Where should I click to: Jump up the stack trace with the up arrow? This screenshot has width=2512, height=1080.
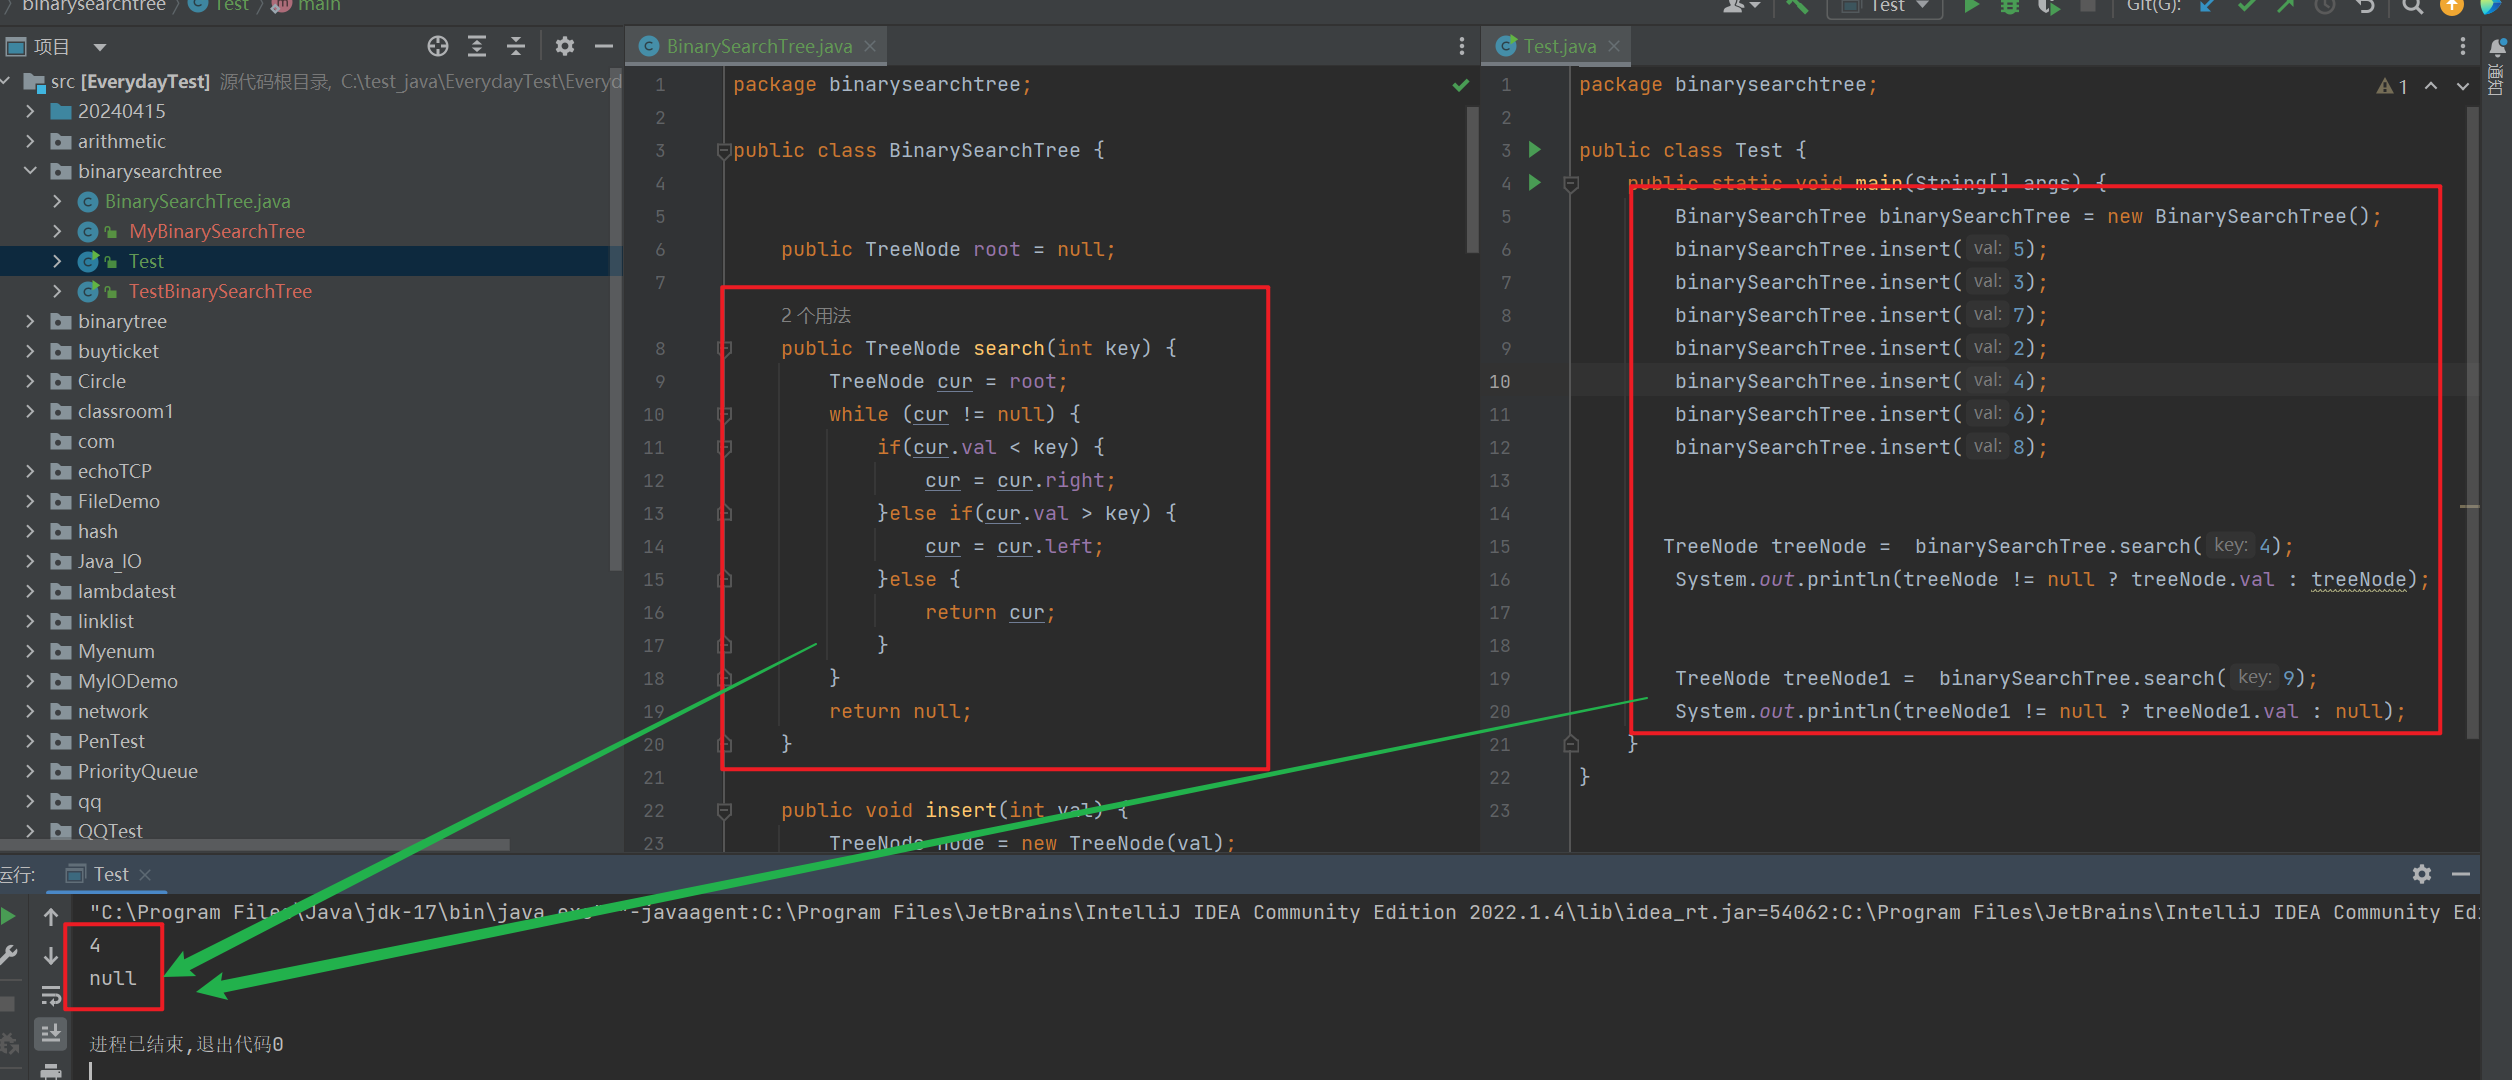51,915
